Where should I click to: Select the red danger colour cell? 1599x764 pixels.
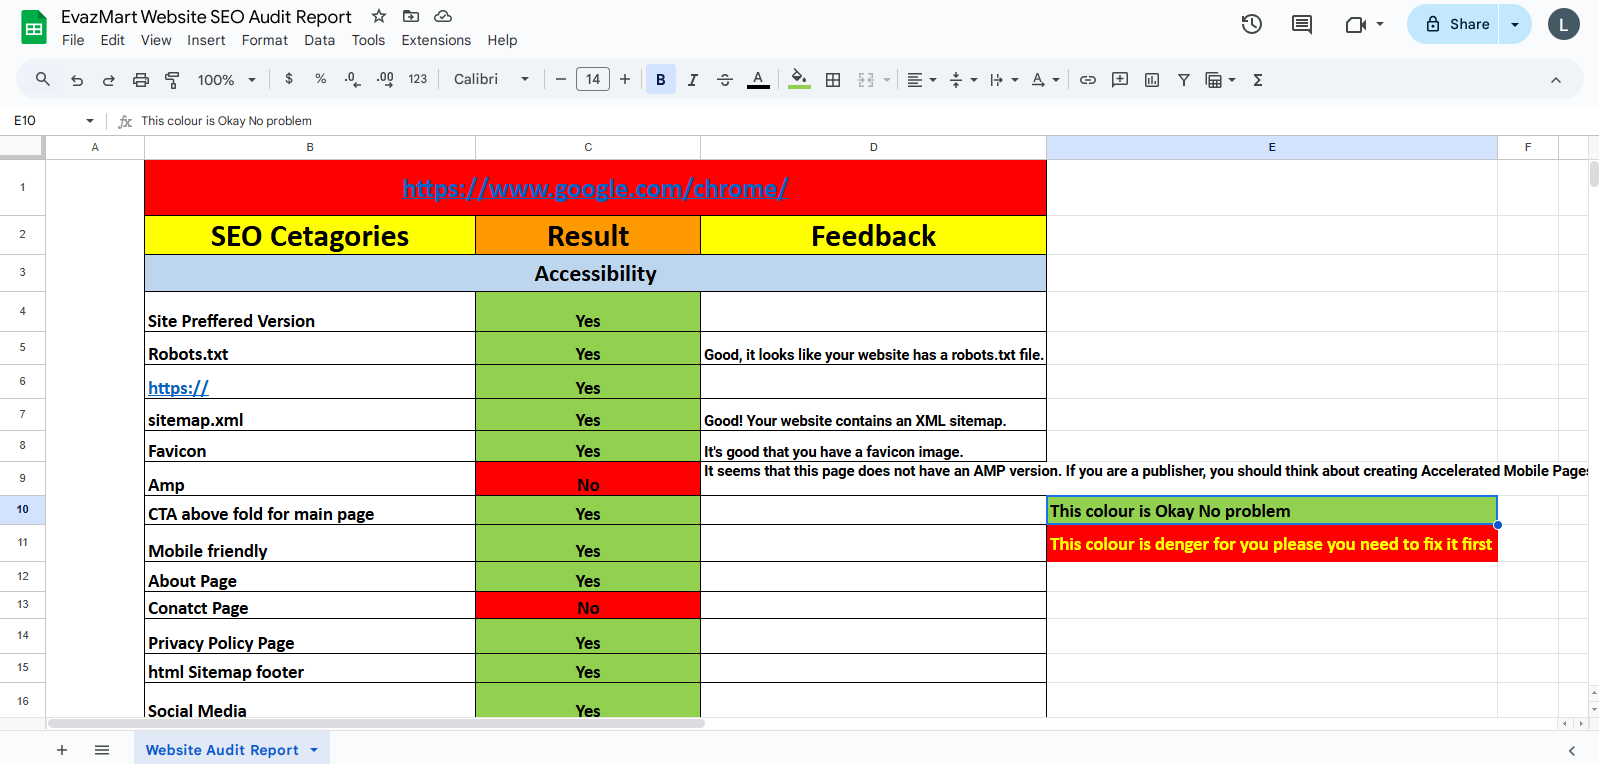click(1272, 544)
